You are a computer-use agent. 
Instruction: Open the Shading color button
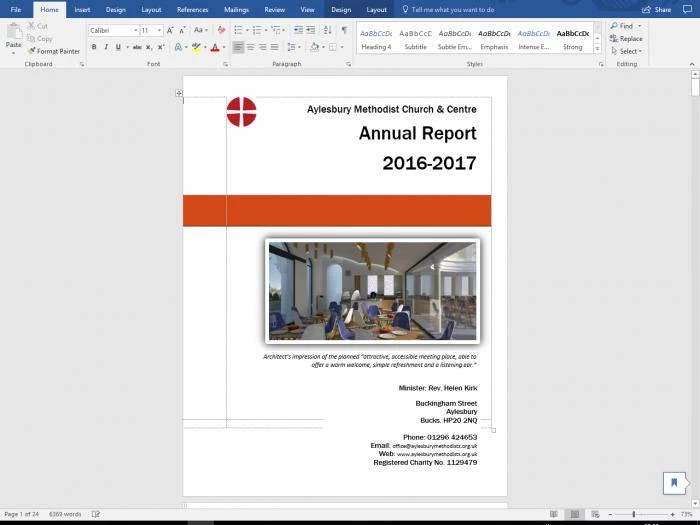pos(314,47)
